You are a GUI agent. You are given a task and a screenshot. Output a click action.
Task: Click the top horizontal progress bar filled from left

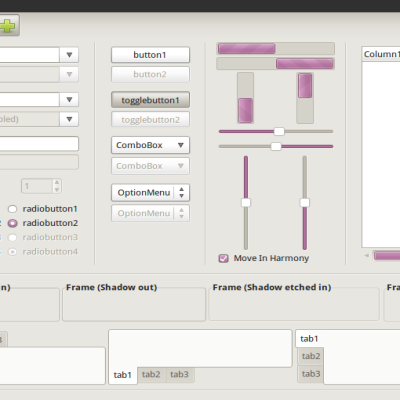(x=275, y=49)
